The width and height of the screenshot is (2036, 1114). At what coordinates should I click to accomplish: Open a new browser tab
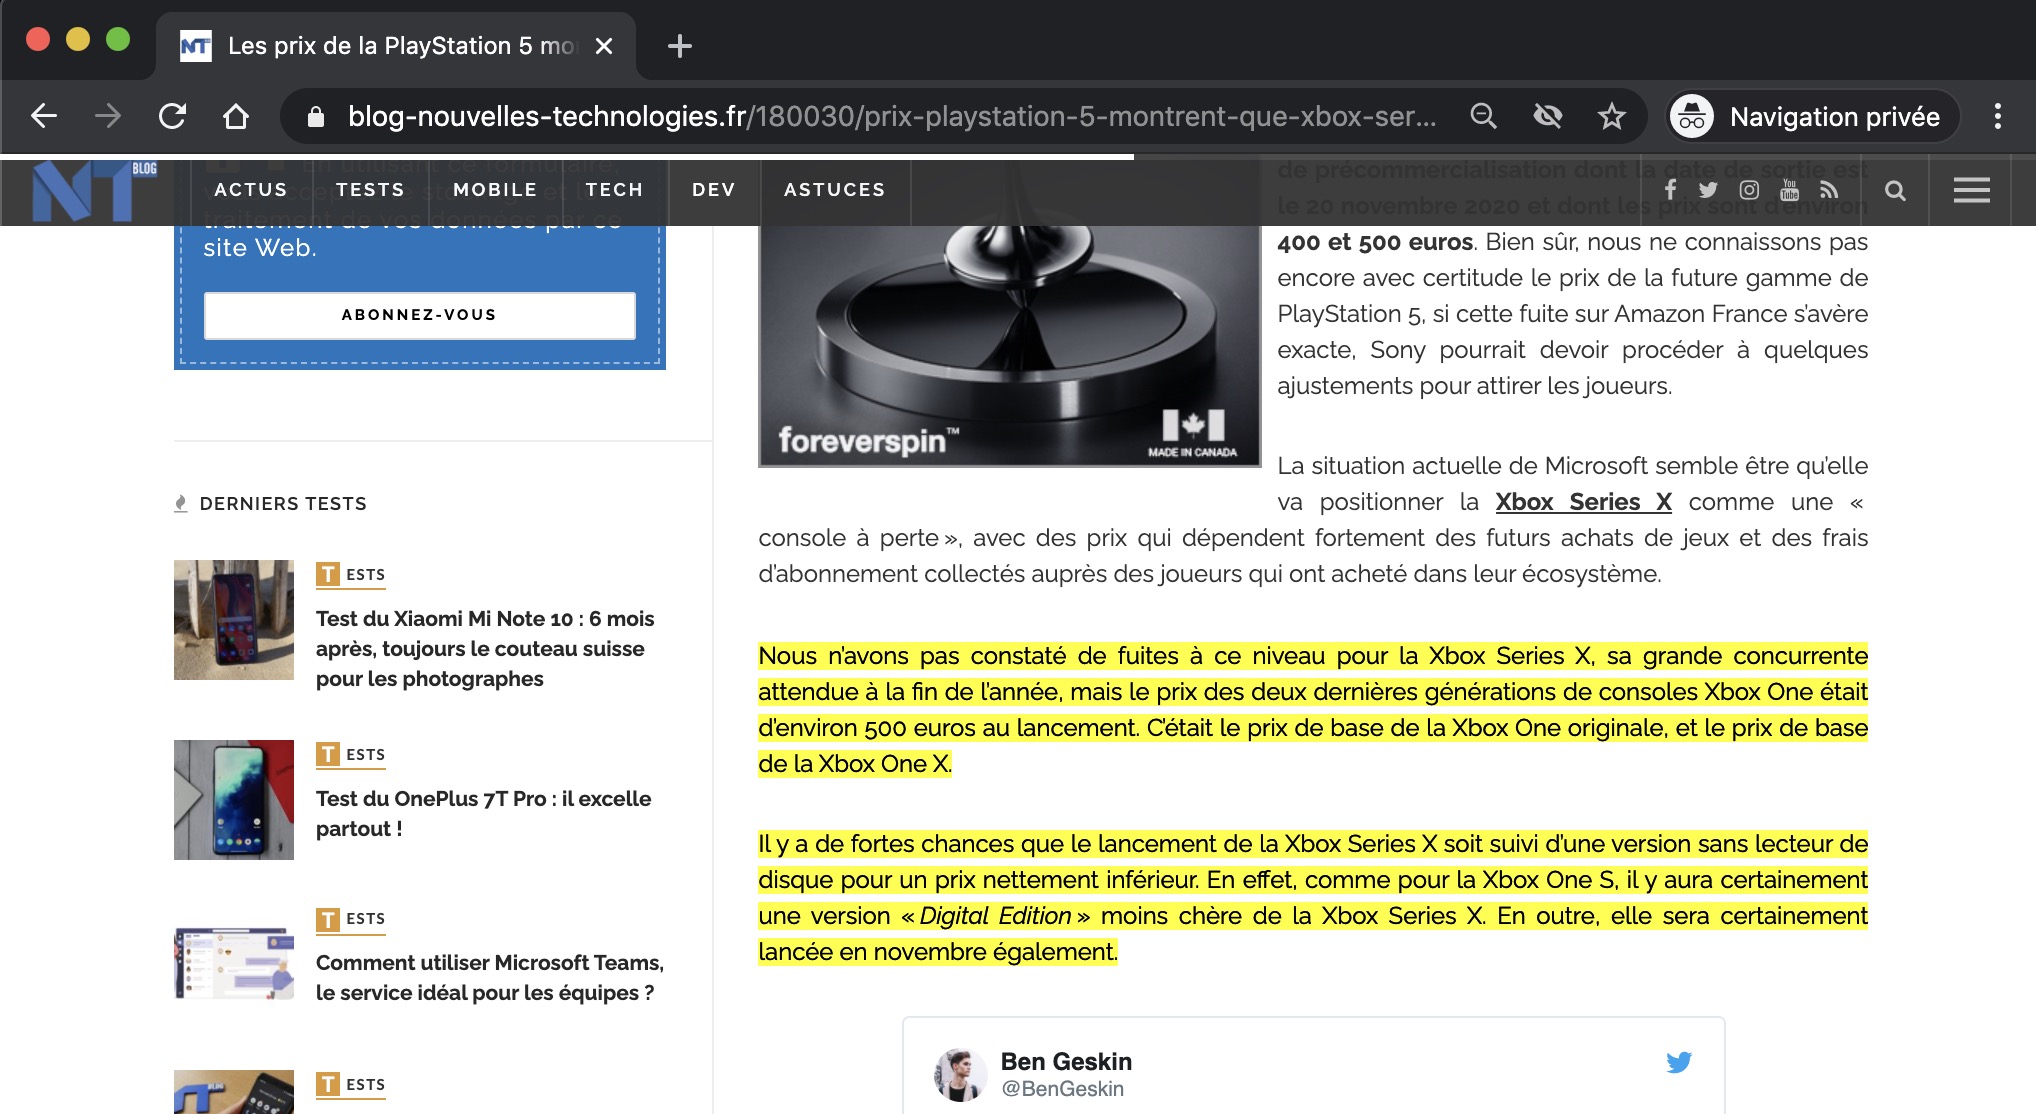tap(680, 46)
